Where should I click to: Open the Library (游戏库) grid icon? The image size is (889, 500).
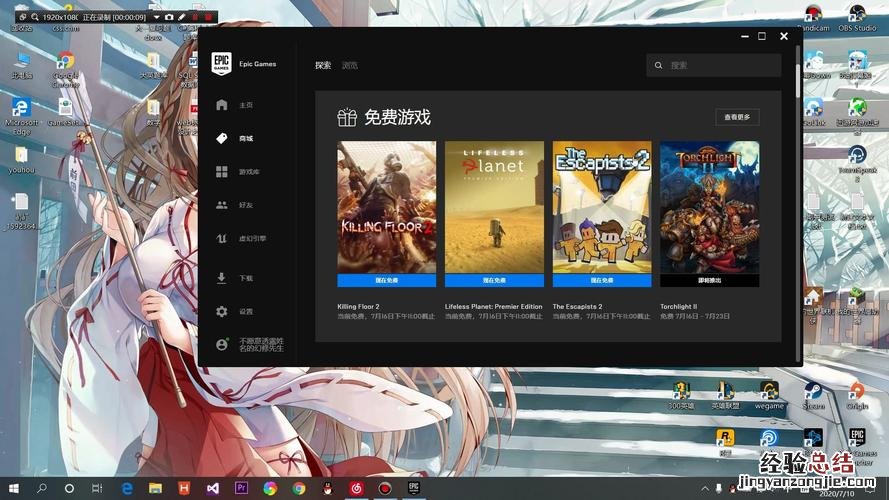tap(222, 172)
